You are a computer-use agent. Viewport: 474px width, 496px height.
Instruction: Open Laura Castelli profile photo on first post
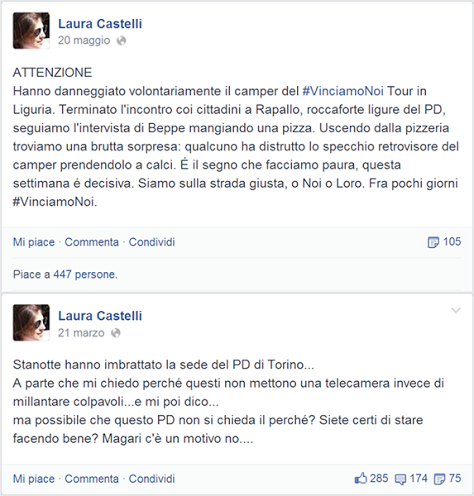(31, 31)
